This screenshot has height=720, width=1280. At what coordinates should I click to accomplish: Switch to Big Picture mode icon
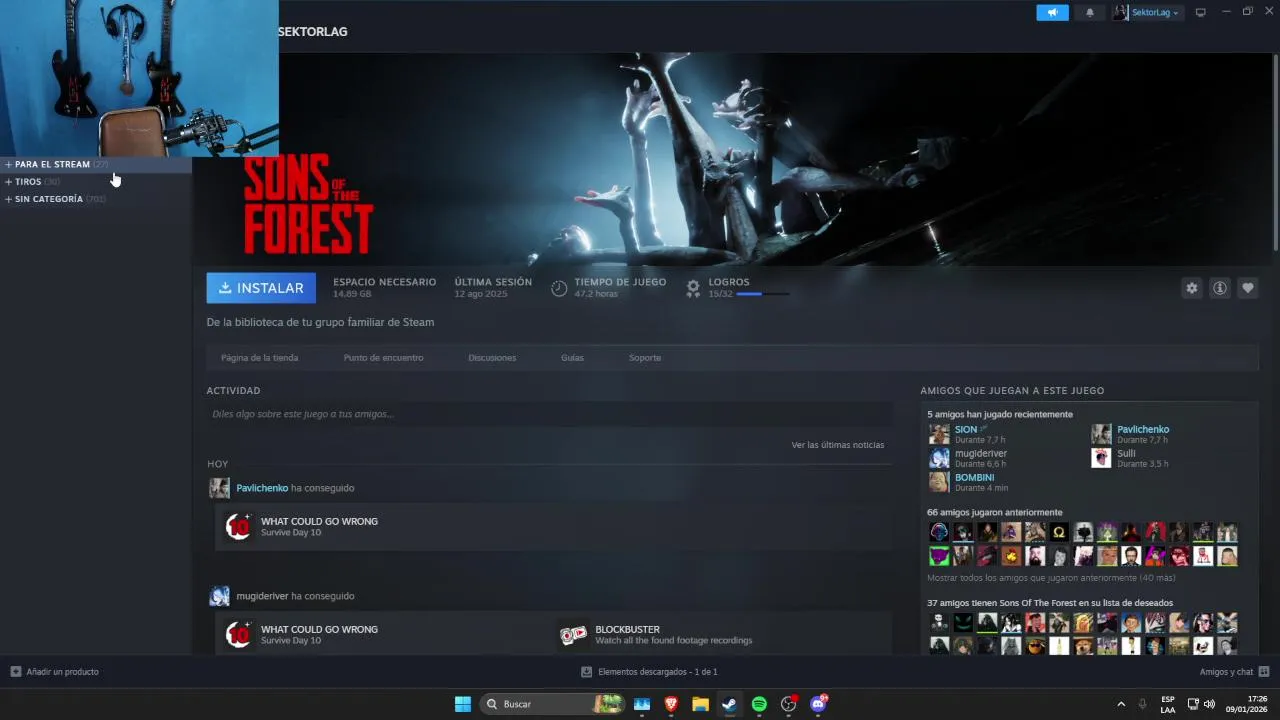tap(1201, 13)
